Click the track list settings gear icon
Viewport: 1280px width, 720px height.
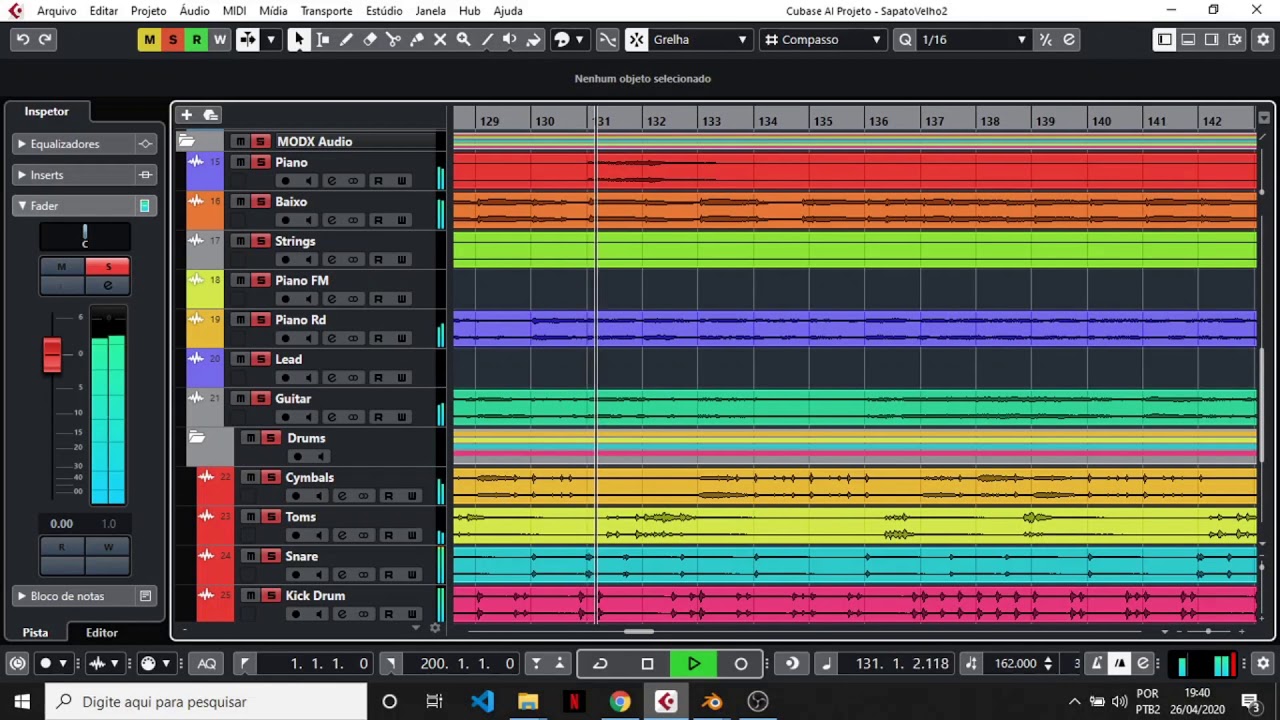coord(435,628)
